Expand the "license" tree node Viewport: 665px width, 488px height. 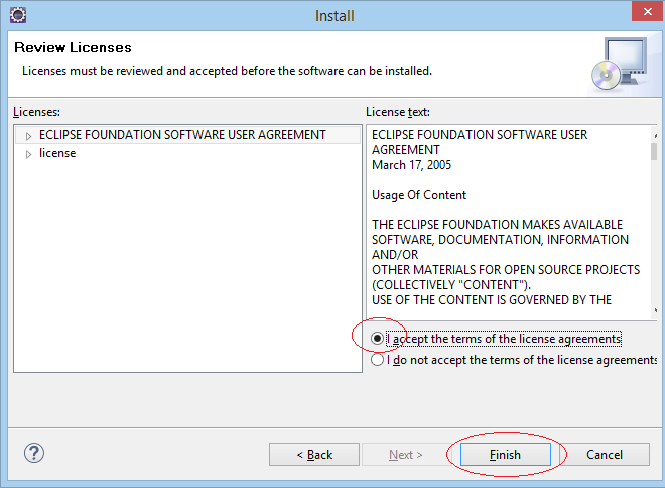pyautogui.click(x=28, y=154)
